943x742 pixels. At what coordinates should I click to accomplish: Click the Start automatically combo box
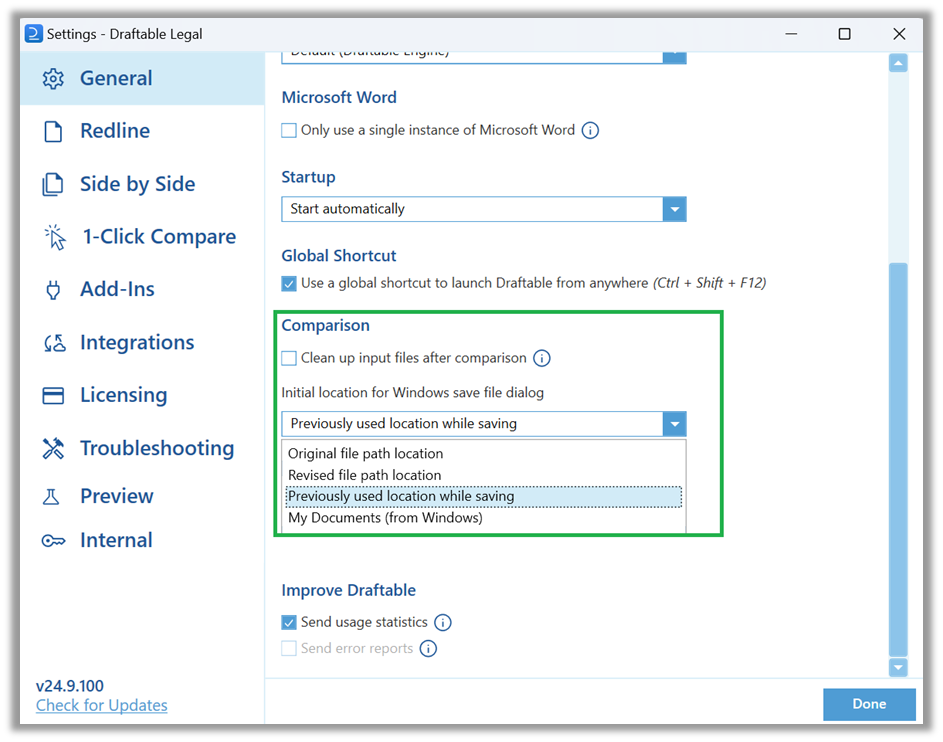[484, 209]
